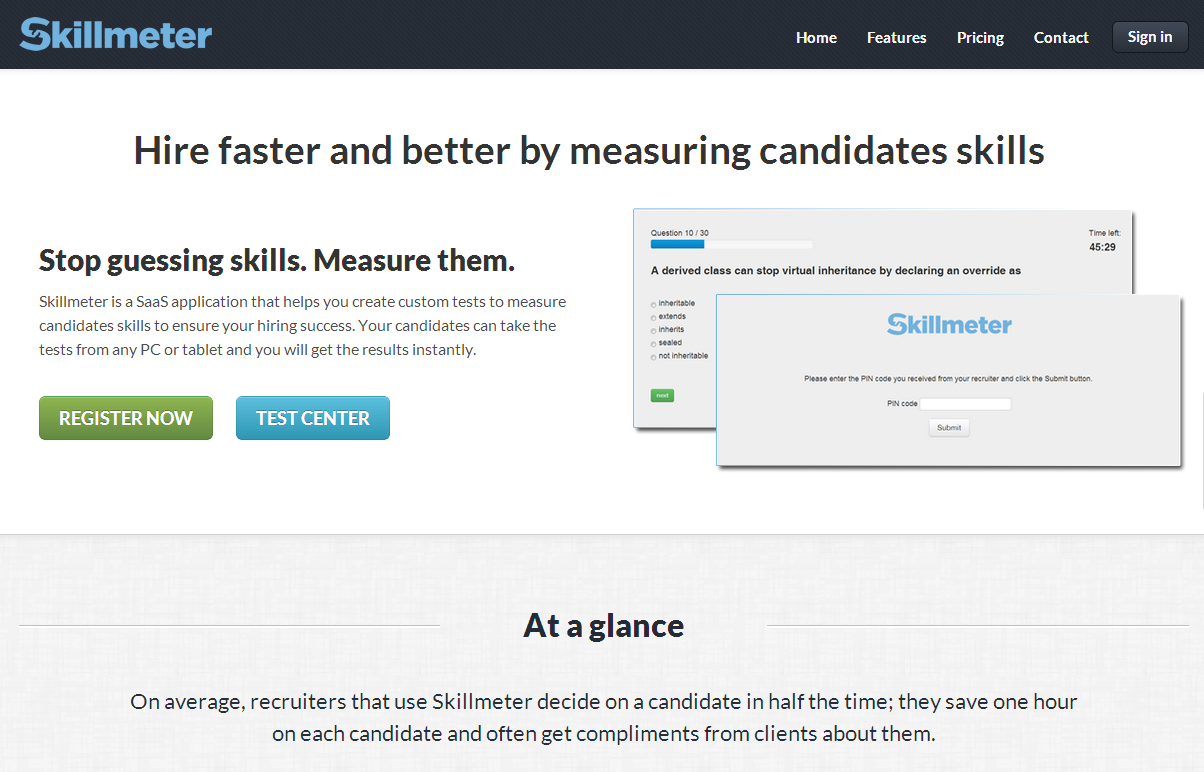Open the Features page
The image size is (1204, 772).
[x=896, y=37]
